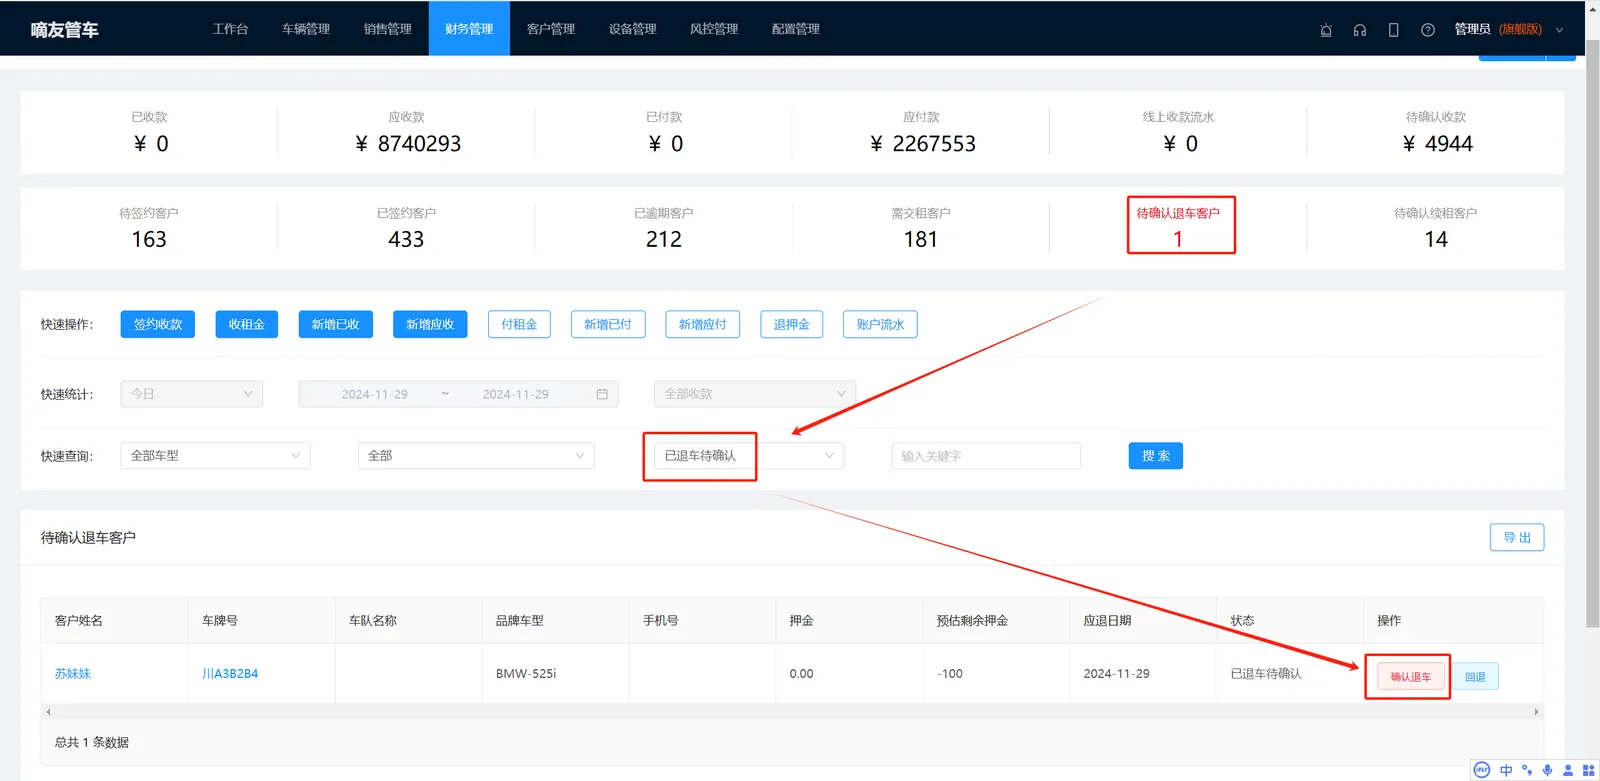Expand the 管理员 account menu chevron

pyautogui.click(x=1559, y=30)
